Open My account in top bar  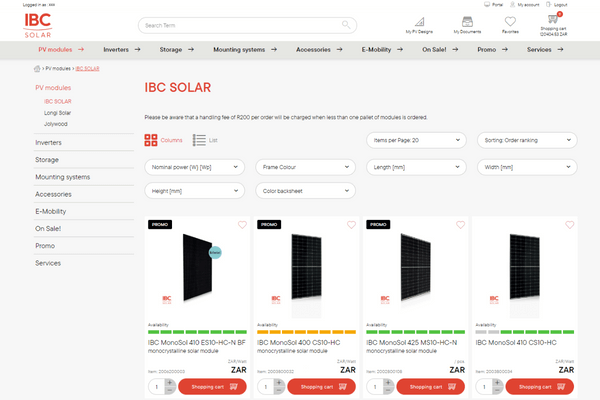tap(525, 5)
